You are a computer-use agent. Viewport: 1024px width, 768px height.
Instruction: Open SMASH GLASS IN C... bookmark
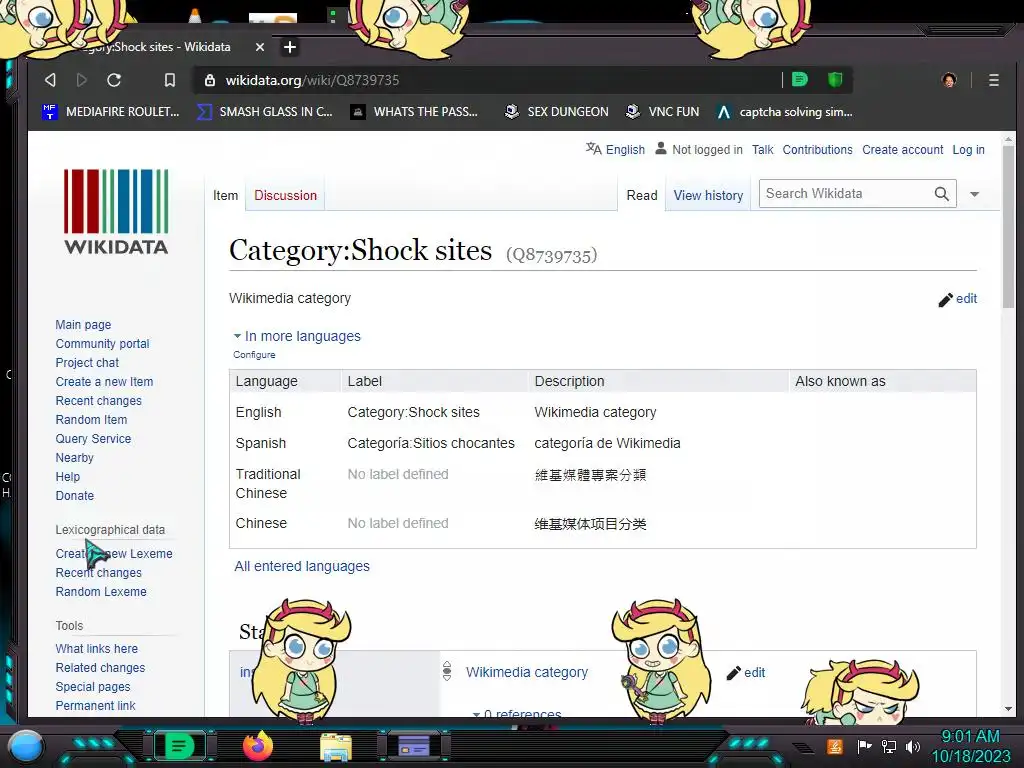[x=265, y=112]
